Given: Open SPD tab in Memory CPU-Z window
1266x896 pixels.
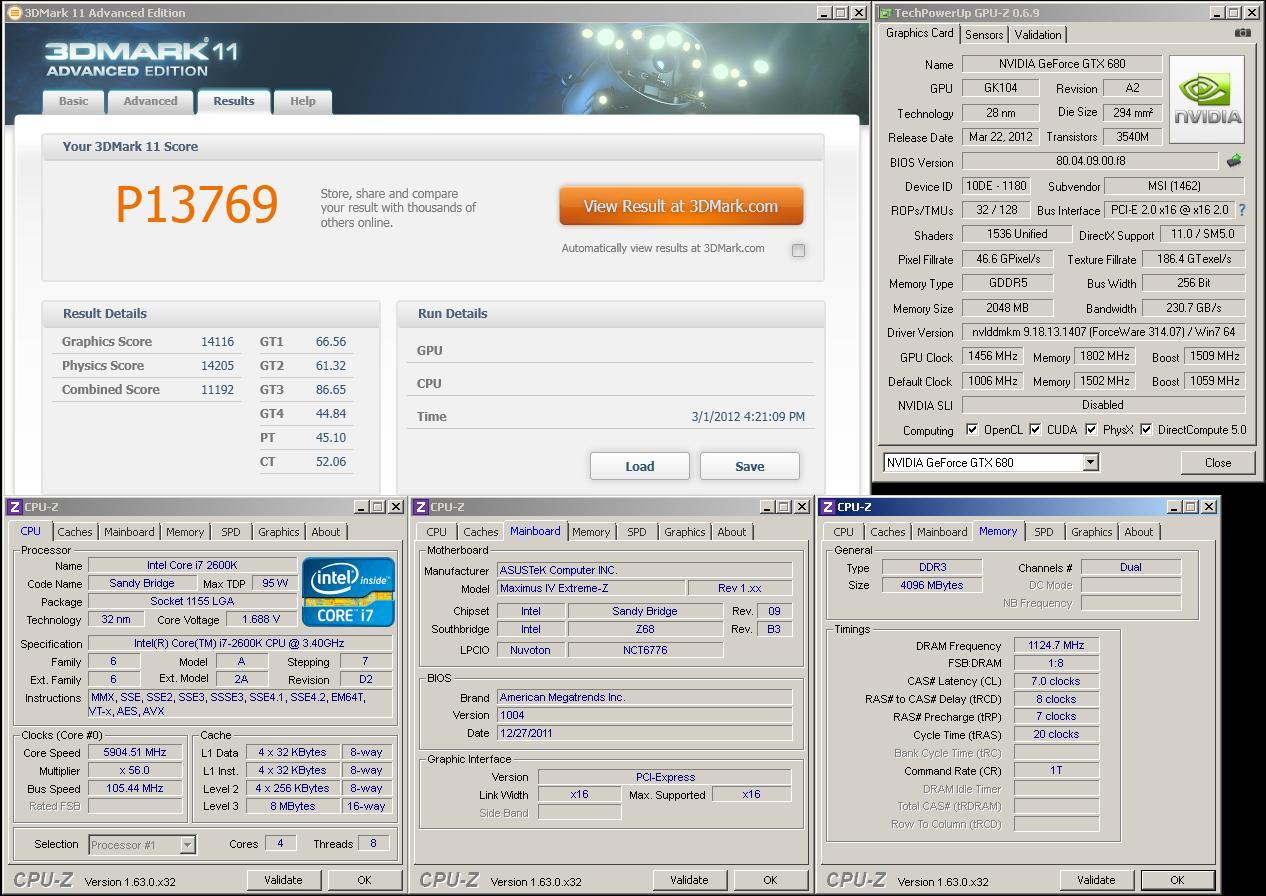Looking at the screenshot, I should pos(1044,532).
